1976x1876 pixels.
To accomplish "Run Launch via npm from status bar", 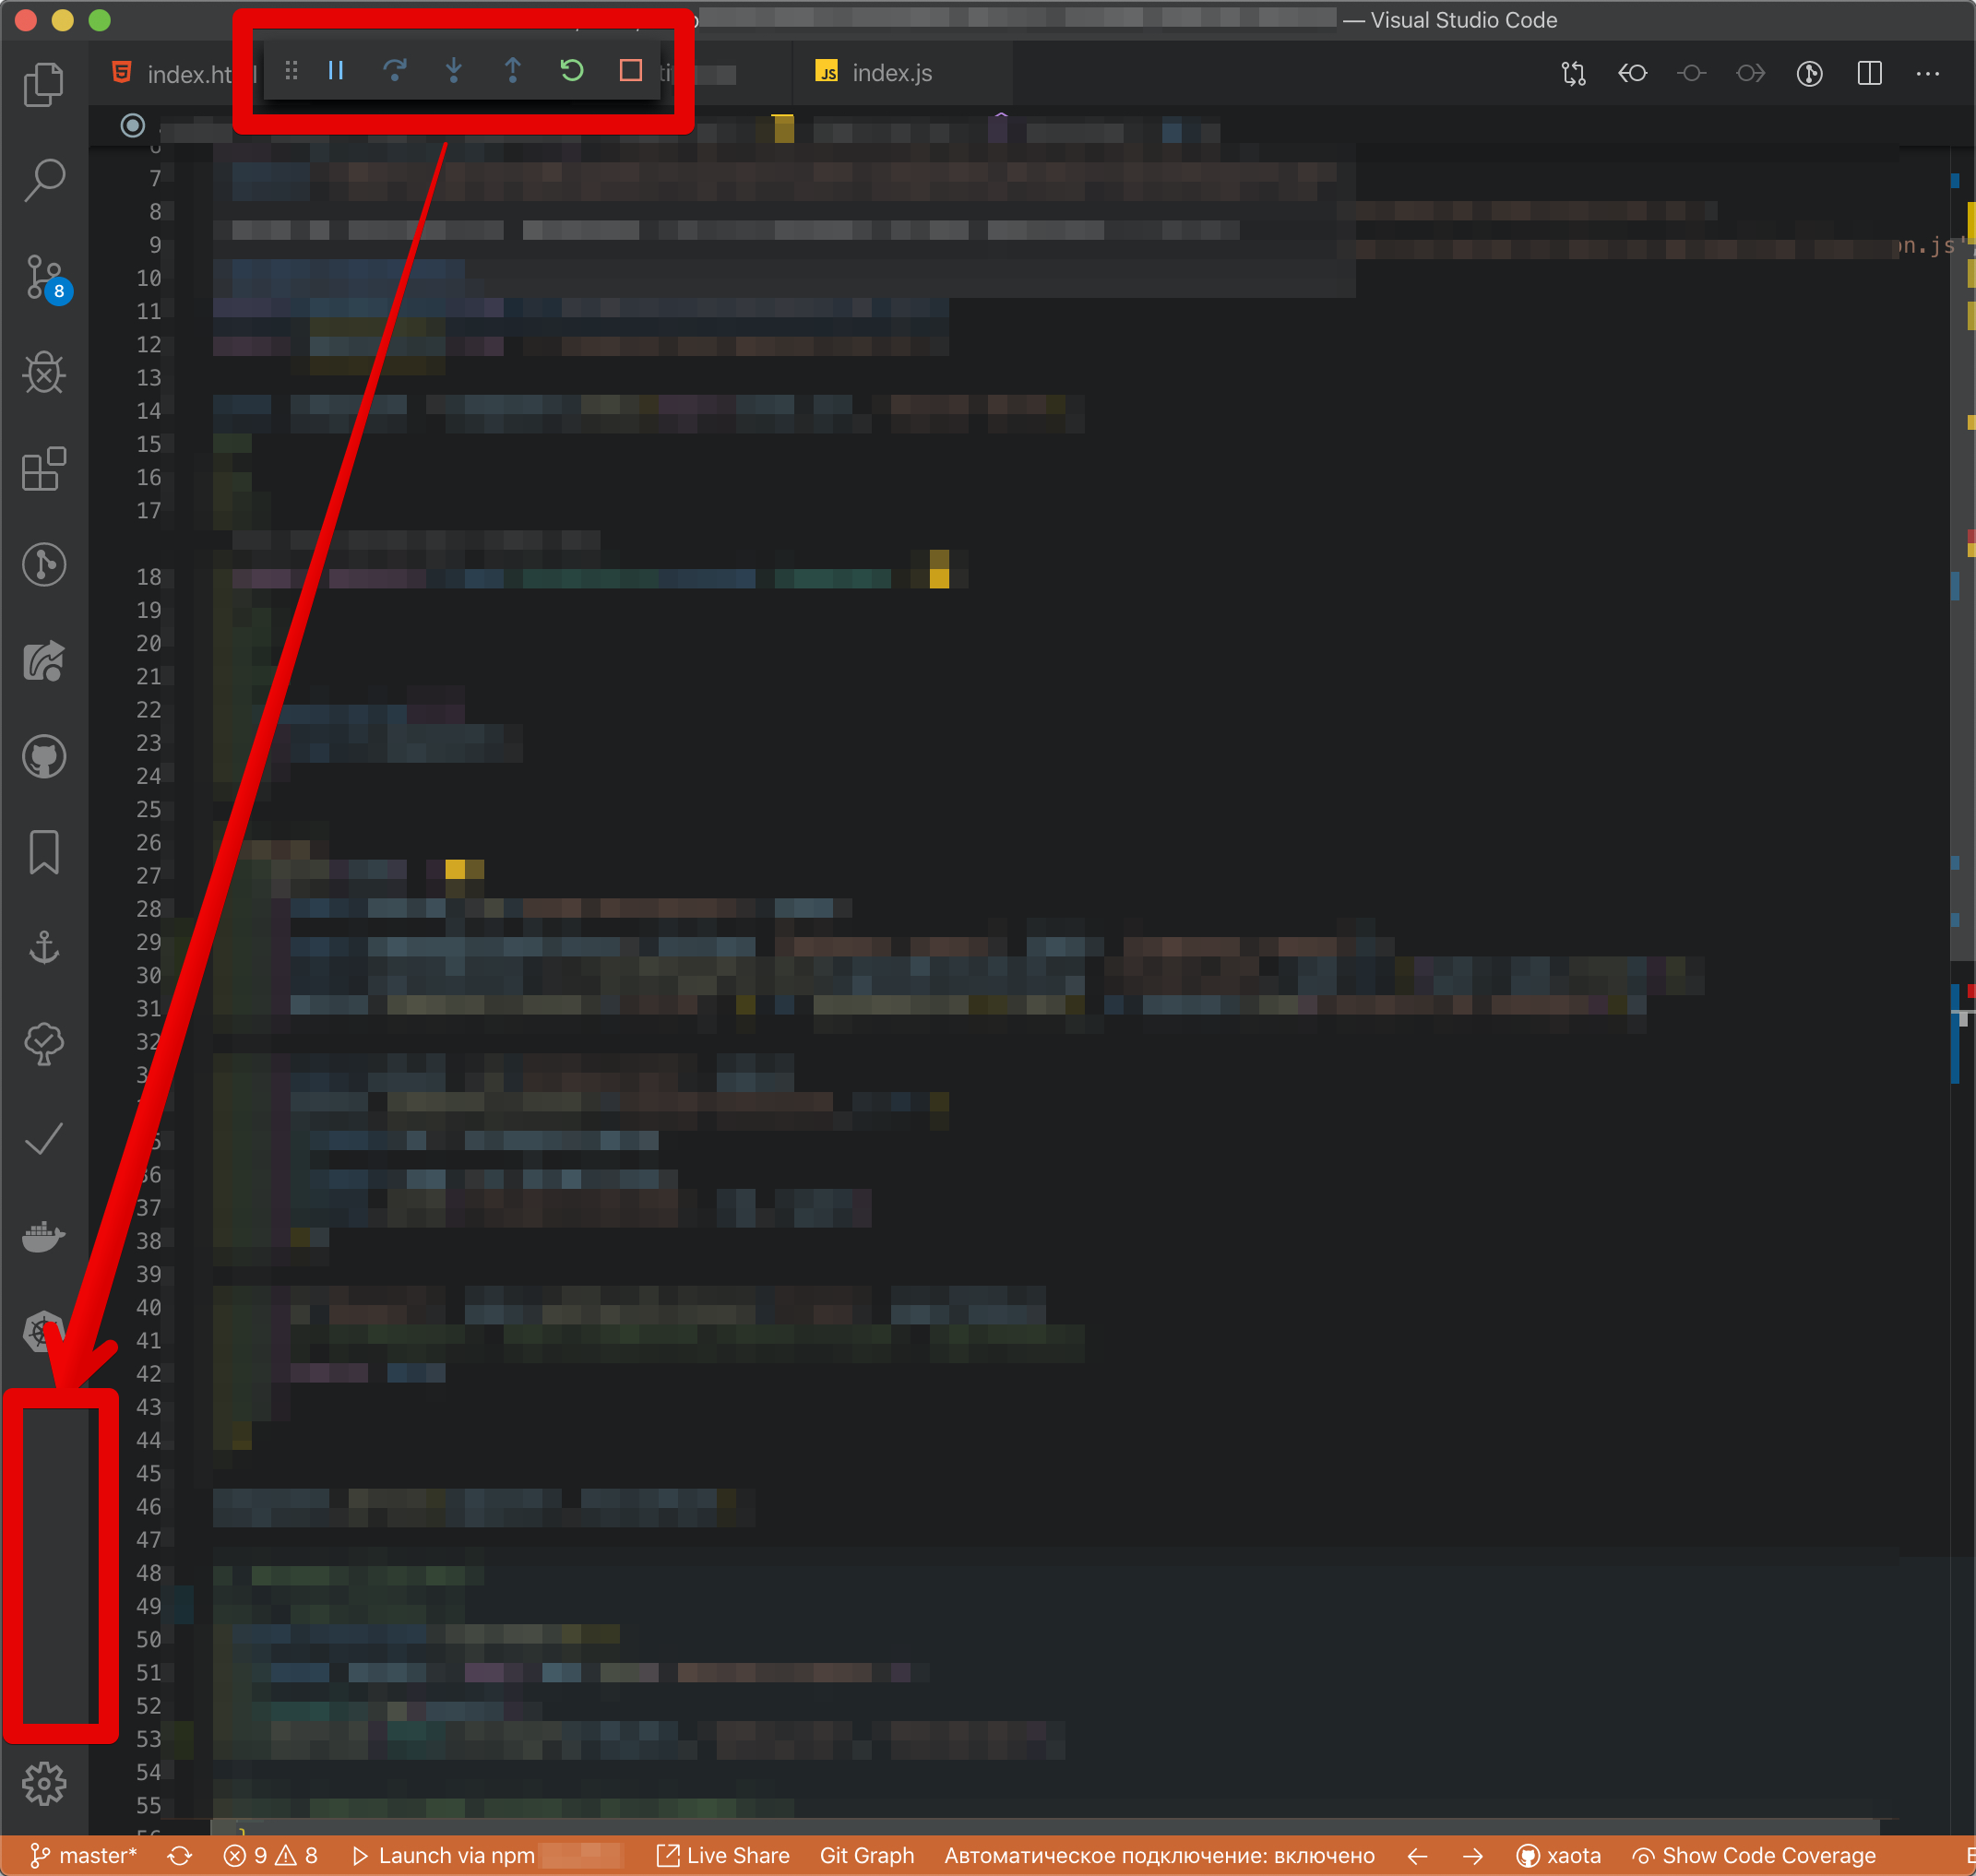I will 444,1855.
